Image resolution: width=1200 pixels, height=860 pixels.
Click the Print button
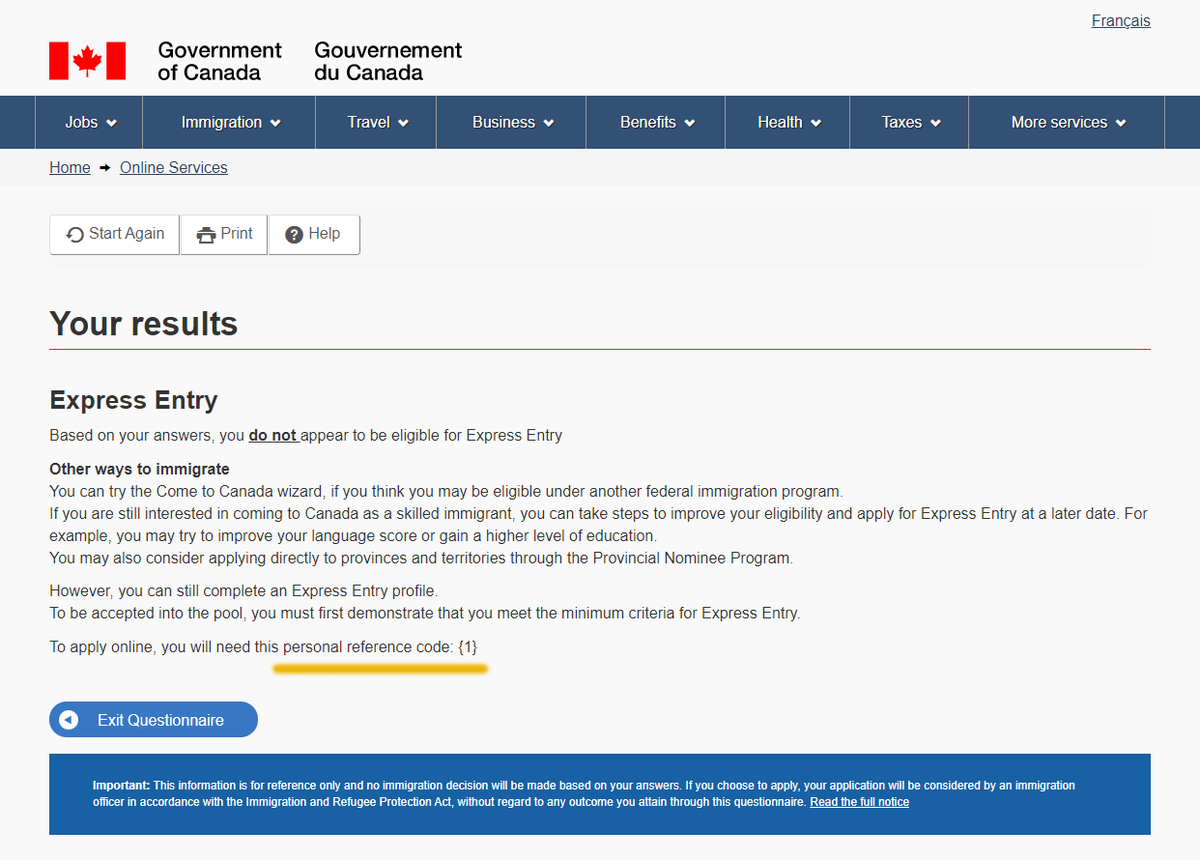pyautogui.click(x=224, y=234)
